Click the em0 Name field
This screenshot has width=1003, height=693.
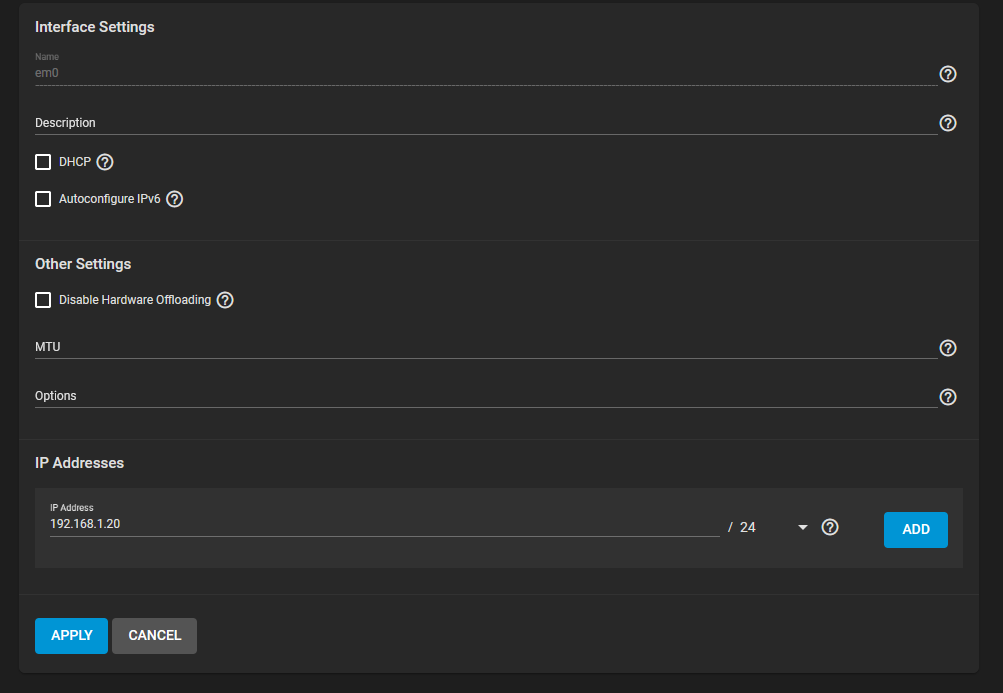[486, 73]
